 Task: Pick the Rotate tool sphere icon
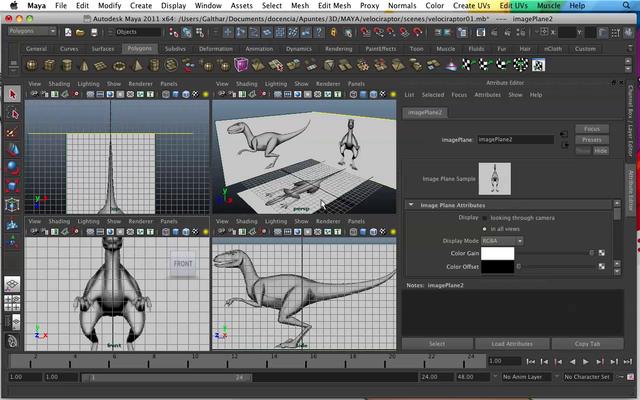point(12,168)
